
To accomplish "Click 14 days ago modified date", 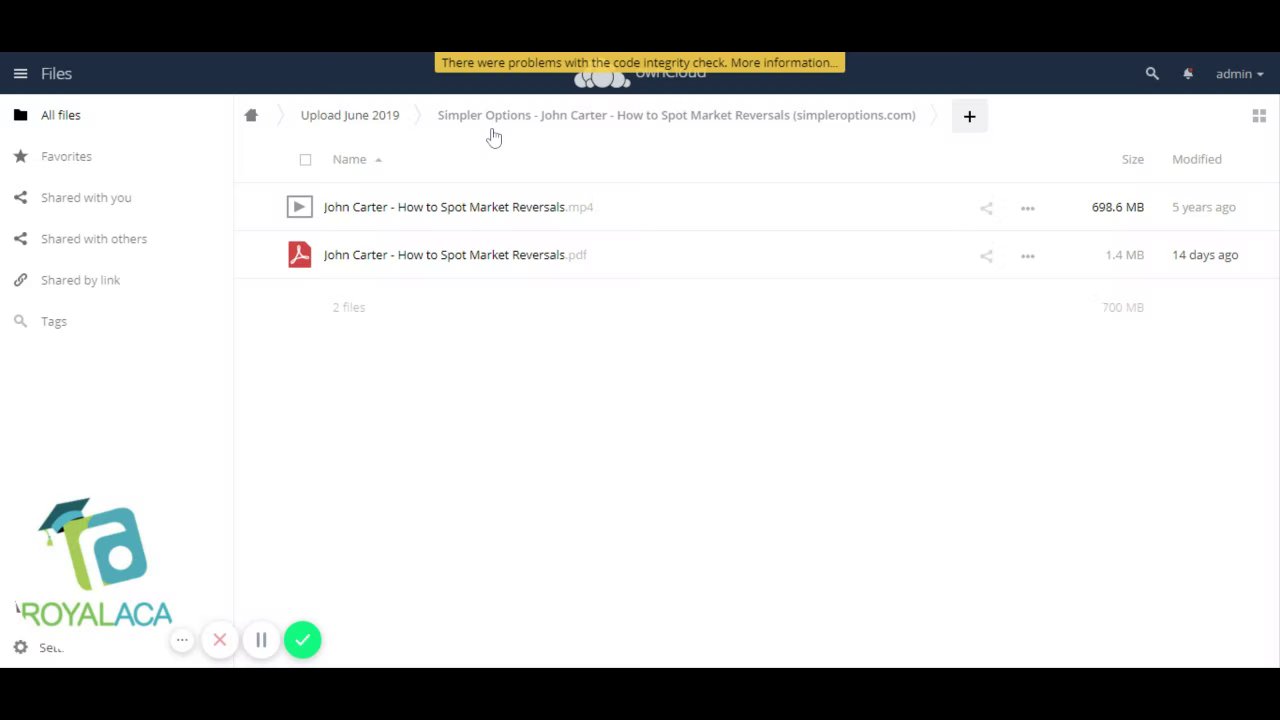I will point(1205,255).
